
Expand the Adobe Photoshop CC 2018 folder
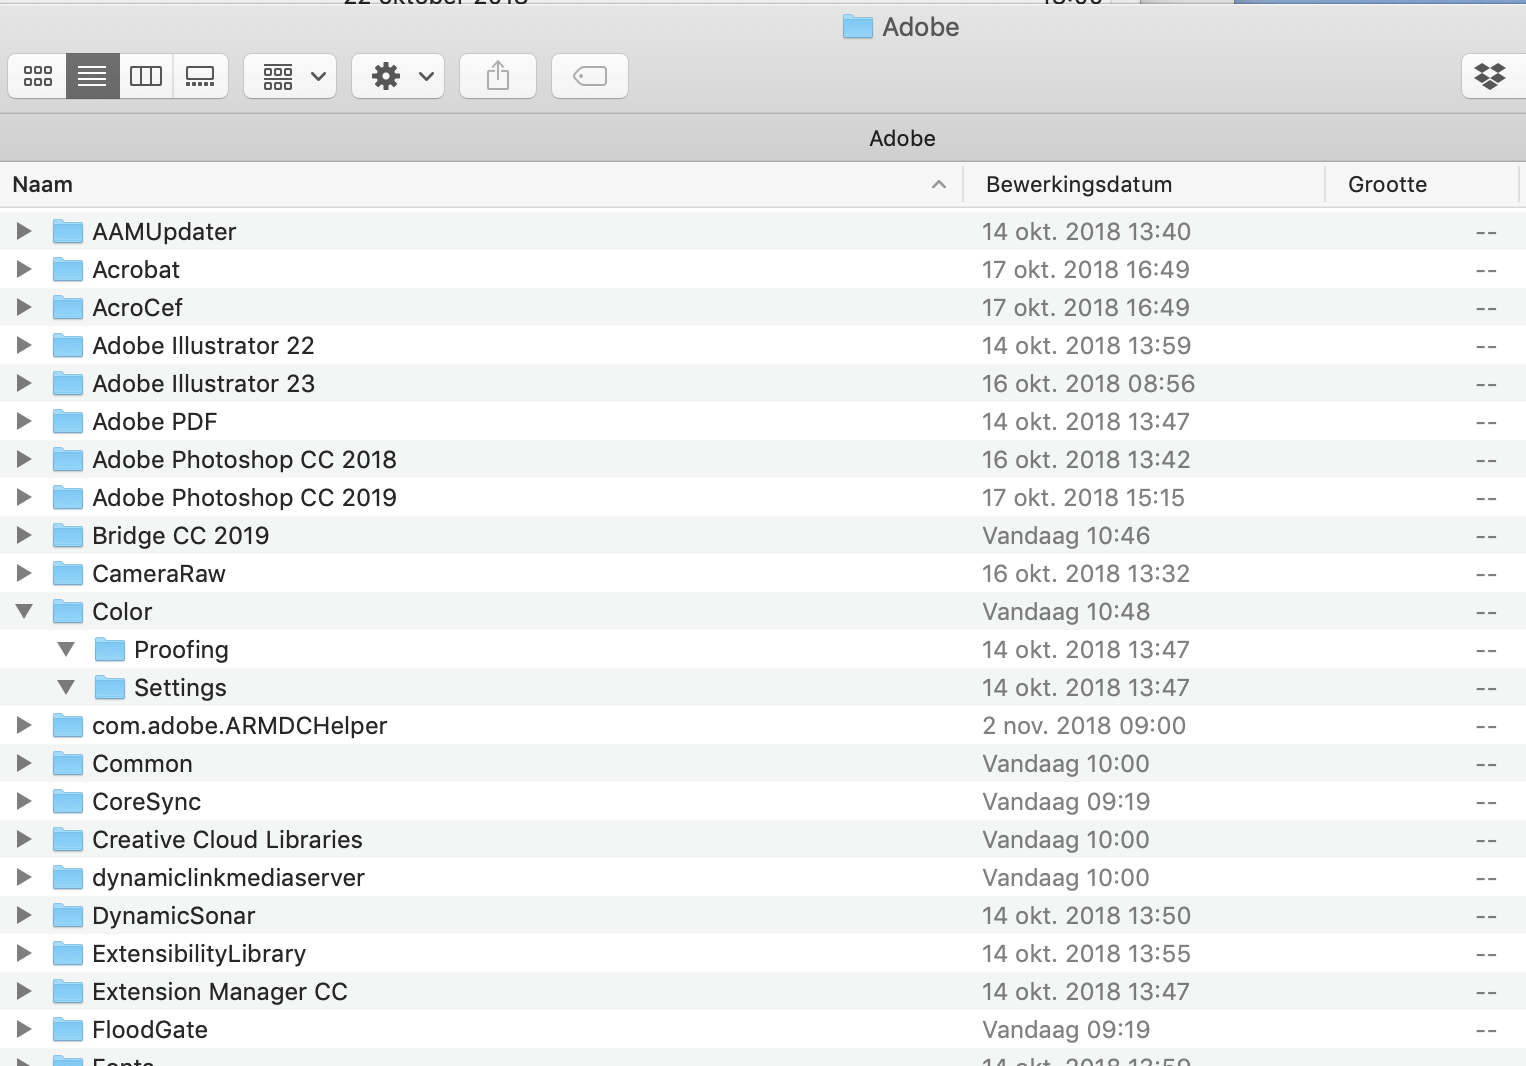pos(24,459)
